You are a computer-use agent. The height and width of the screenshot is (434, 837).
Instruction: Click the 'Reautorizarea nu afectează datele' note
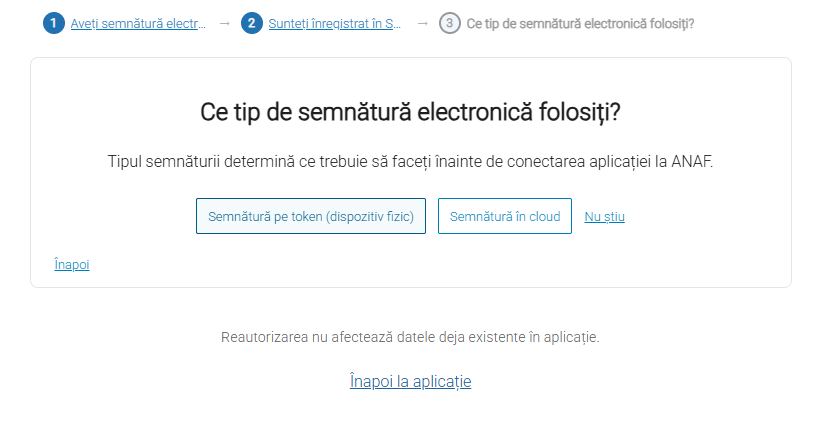pyautogui.click(x=410, y=337)
